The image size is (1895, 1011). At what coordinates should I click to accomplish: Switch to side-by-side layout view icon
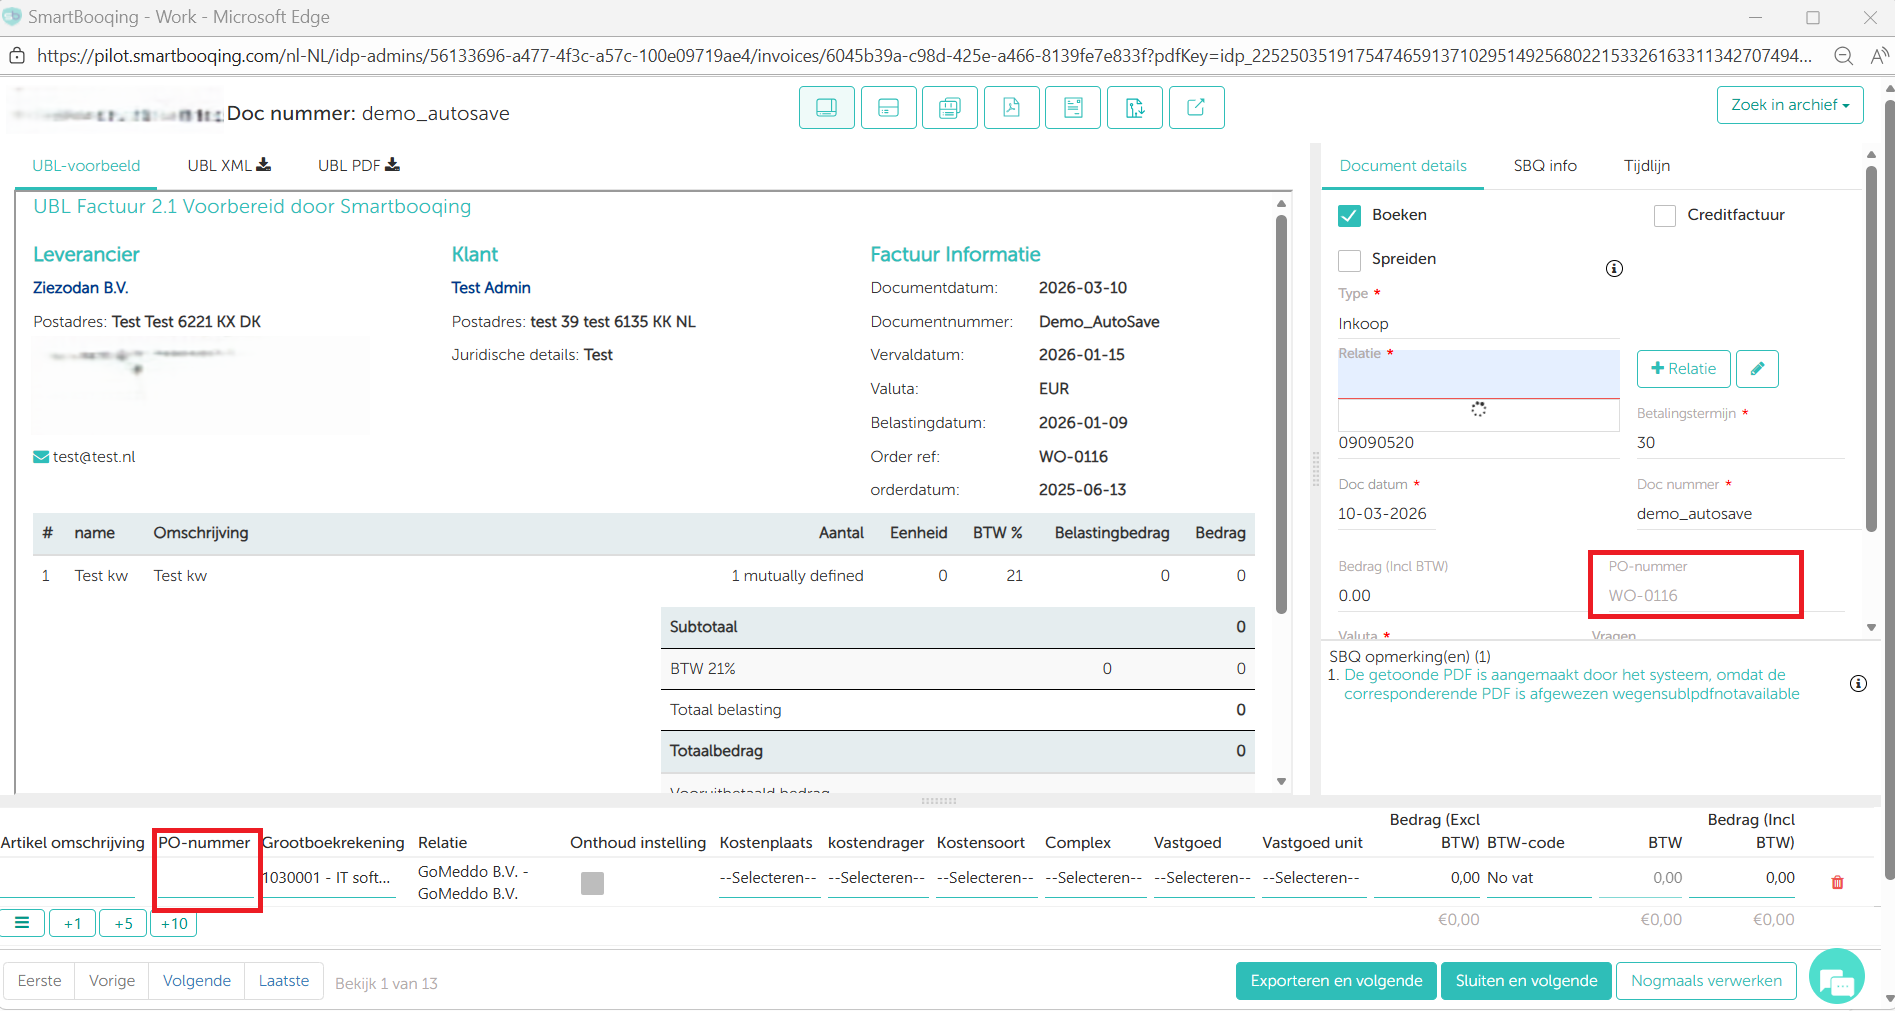pyautogui.click(x=826, y=108)
